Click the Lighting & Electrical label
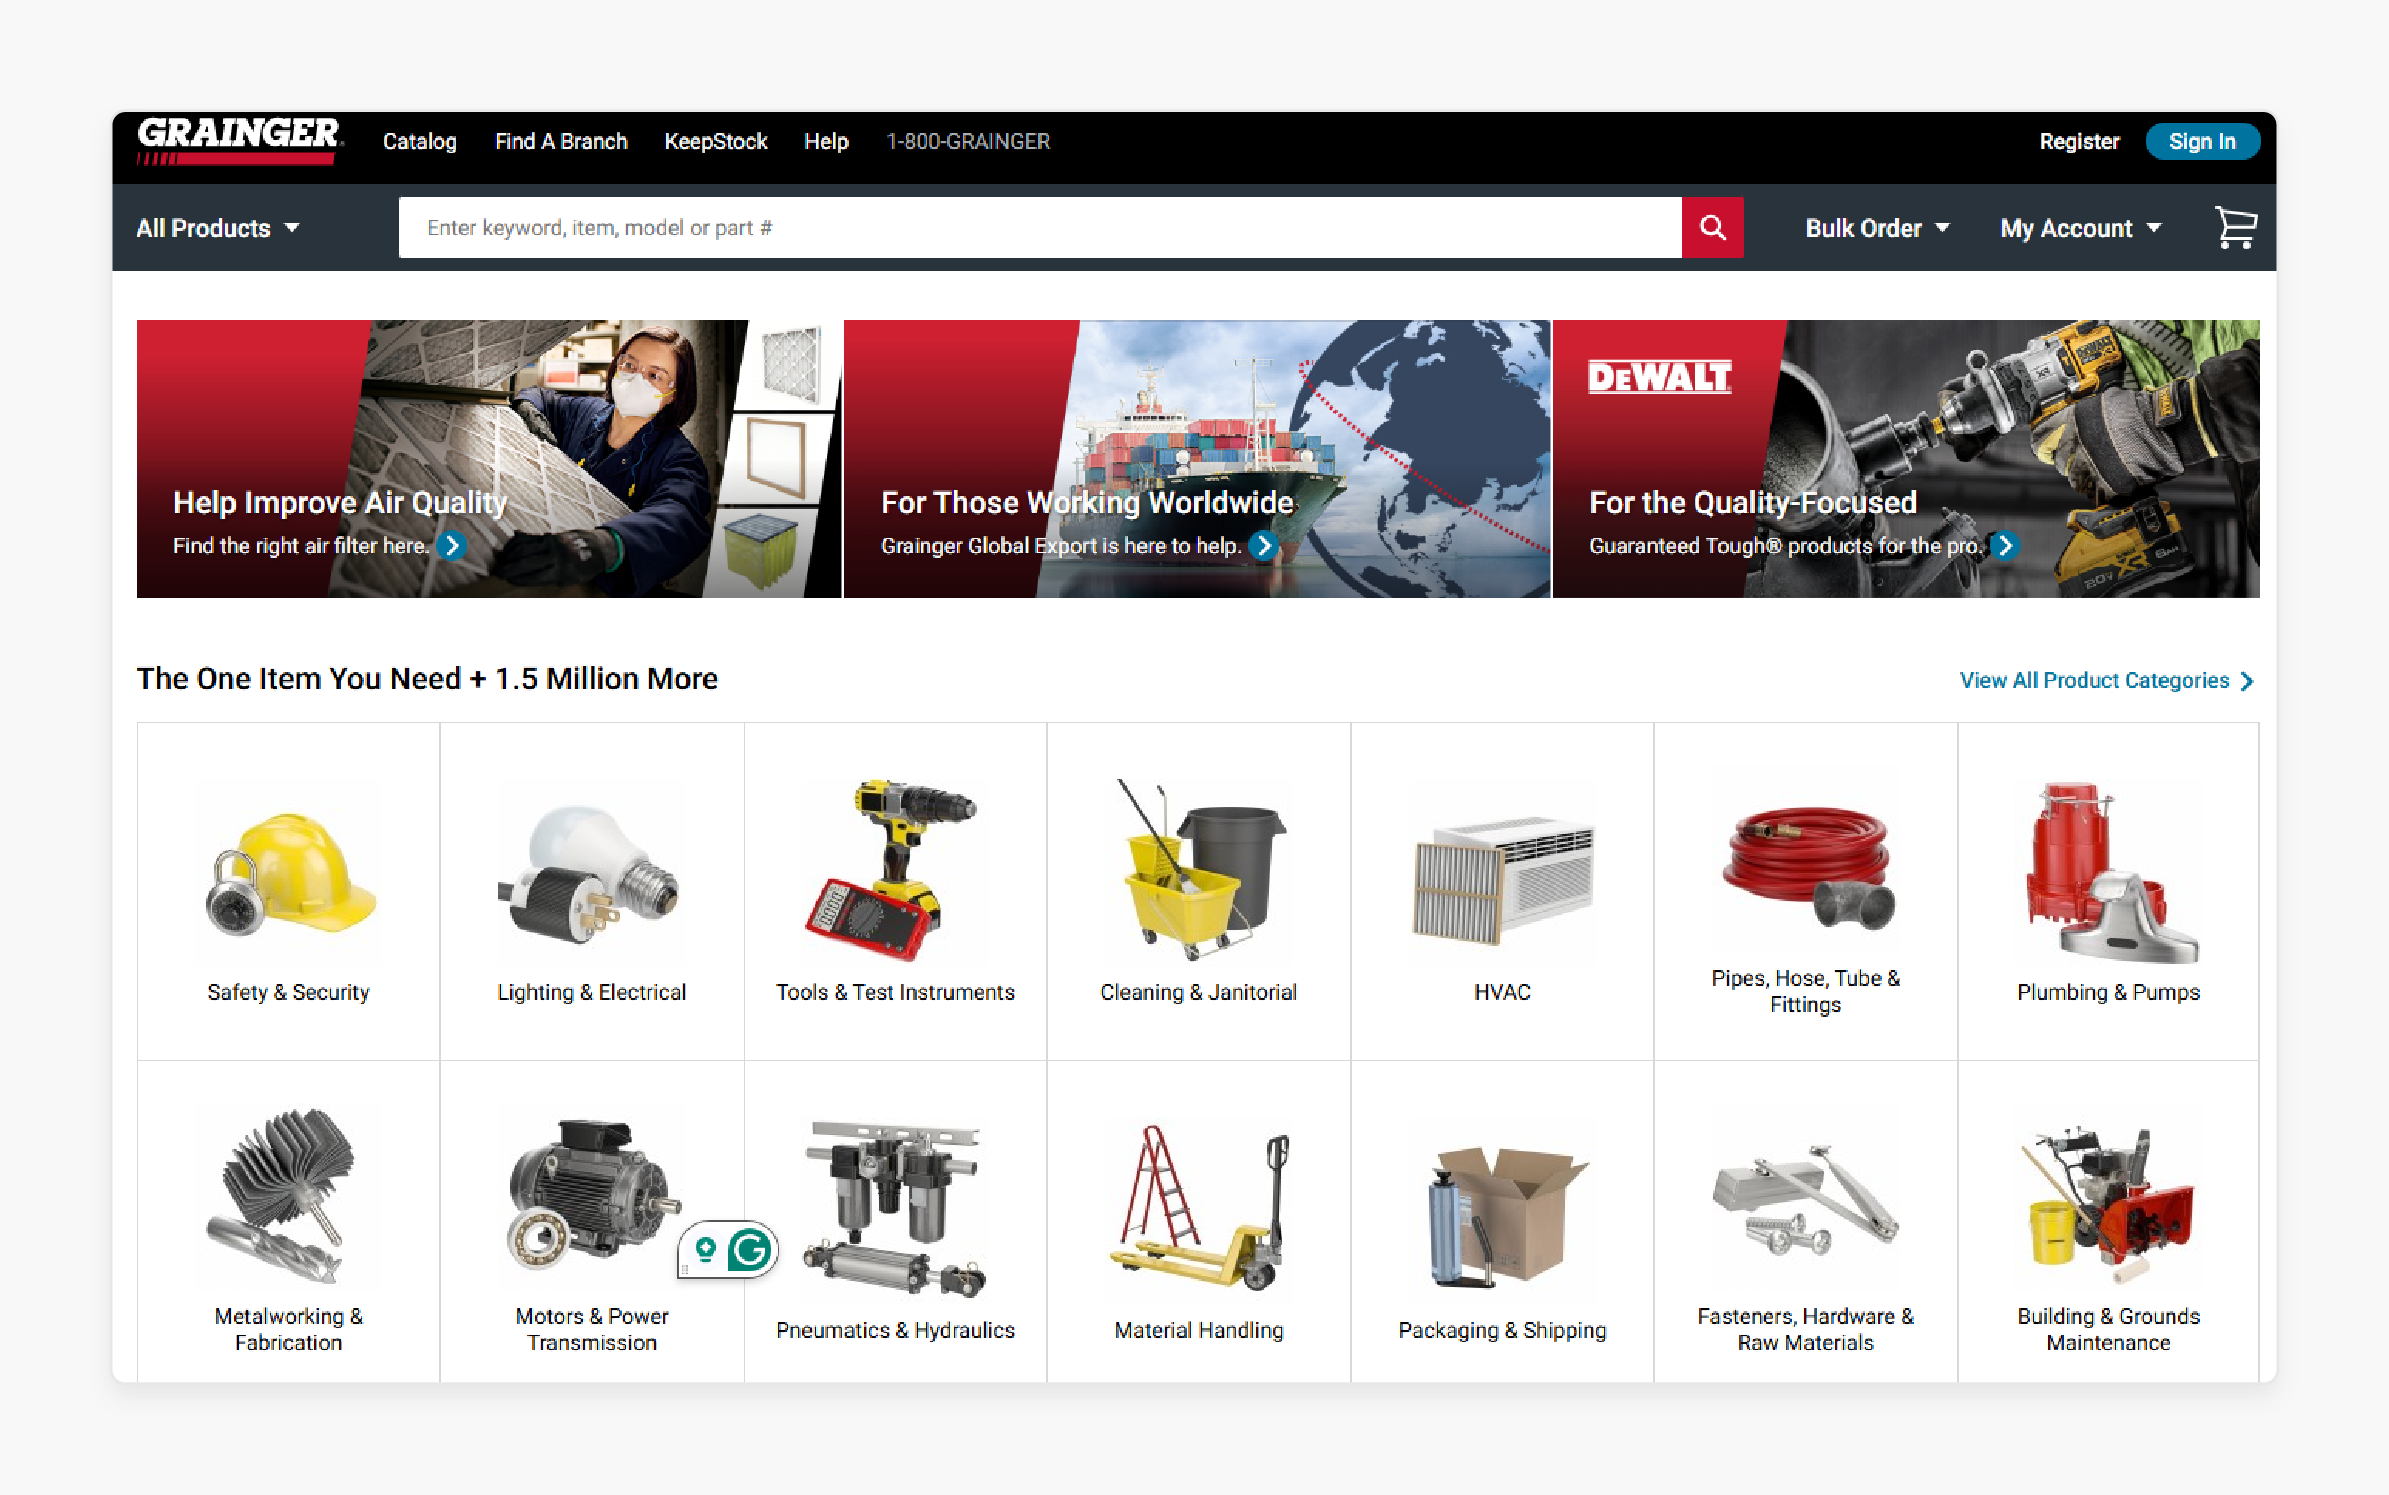Viewport: 2389px width, 1495px height. click(x=592, y=992)
